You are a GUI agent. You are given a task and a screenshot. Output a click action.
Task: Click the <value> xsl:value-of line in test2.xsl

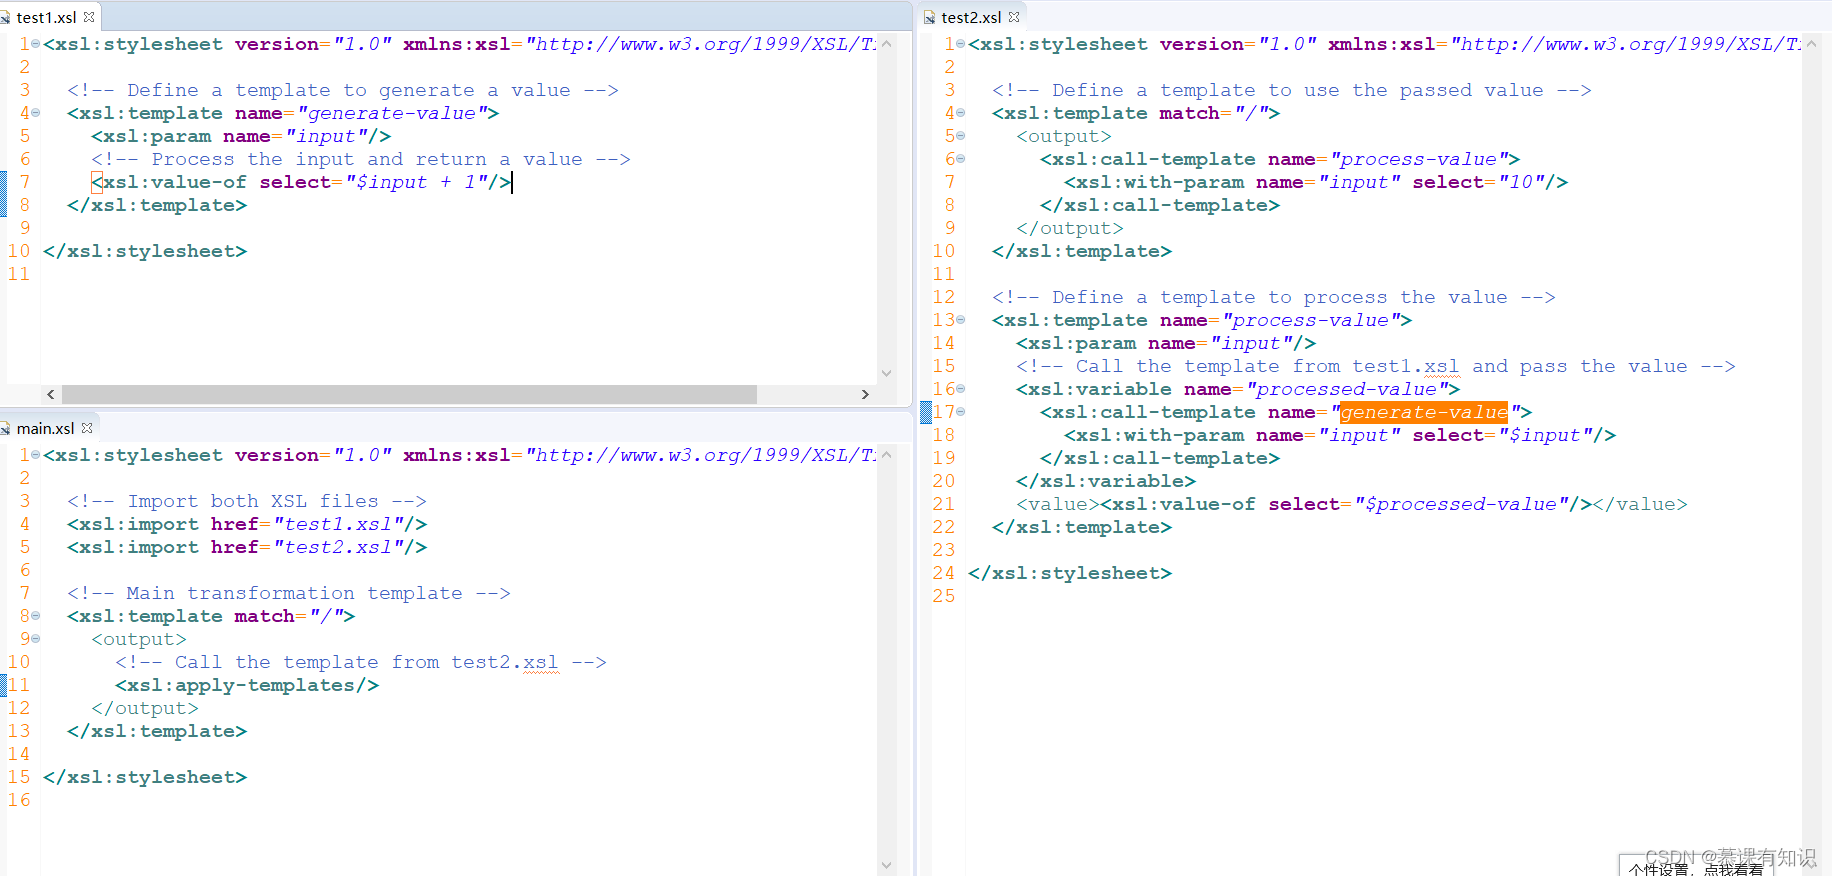[x=1352, y=504]
